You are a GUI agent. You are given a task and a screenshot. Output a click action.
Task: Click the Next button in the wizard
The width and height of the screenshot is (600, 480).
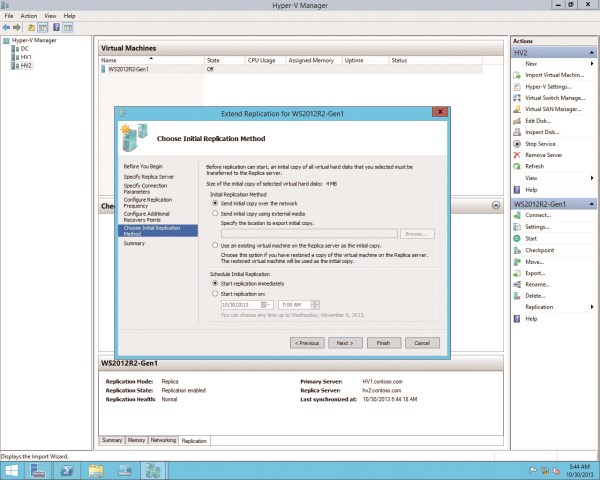click(345, 343)
